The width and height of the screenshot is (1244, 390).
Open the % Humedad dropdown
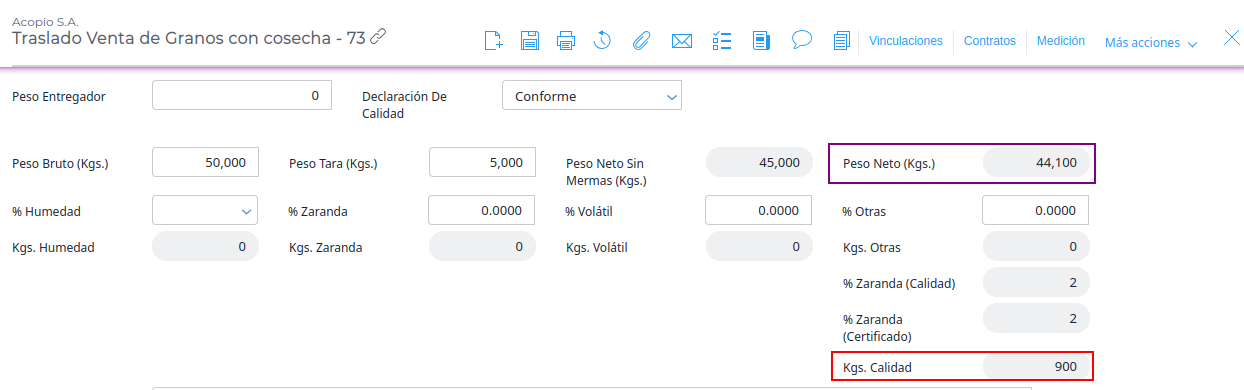[205, 210]
